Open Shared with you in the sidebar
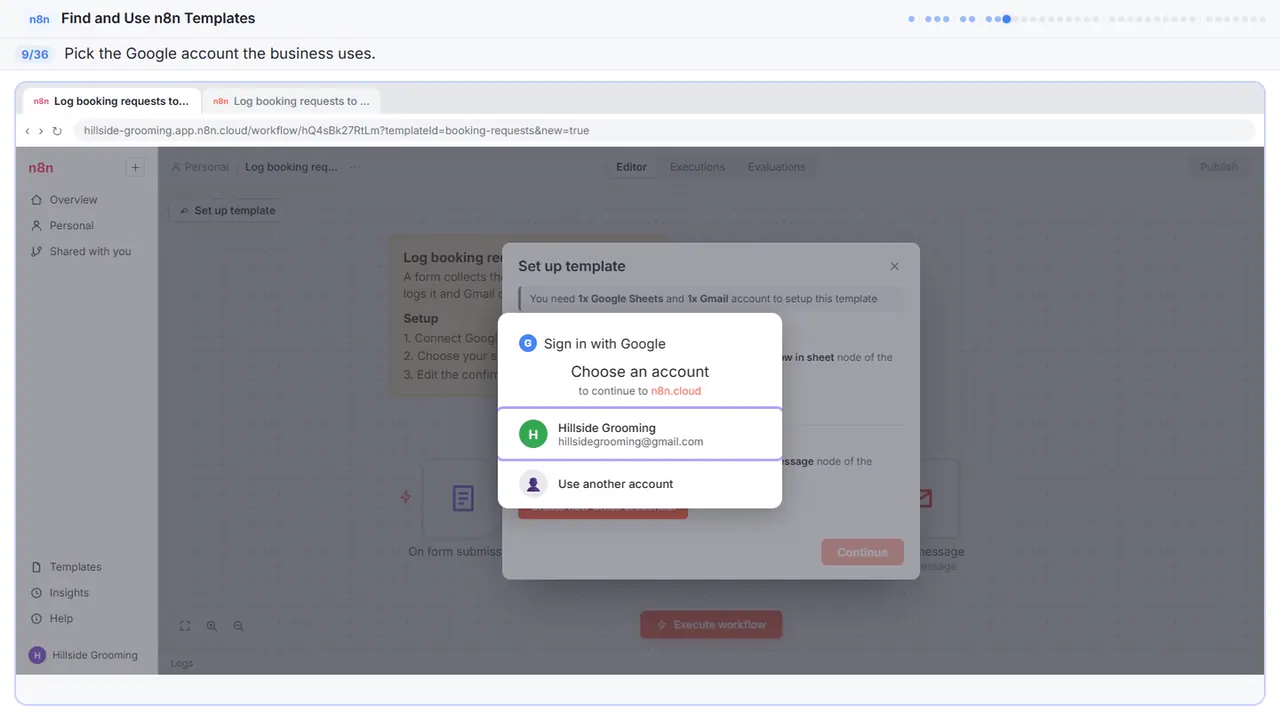This screenshot has height=720, width=1280. click(82, 252)
